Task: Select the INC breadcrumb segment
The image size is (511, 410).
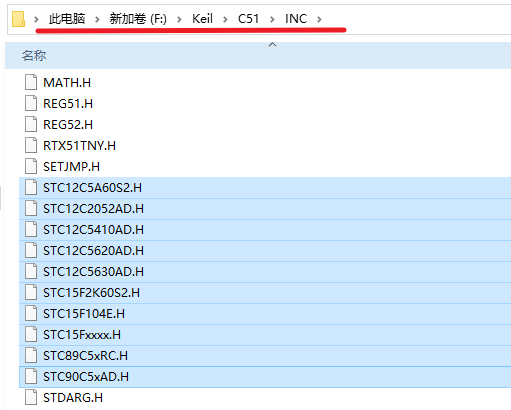Action: click(x=296, y=19)
